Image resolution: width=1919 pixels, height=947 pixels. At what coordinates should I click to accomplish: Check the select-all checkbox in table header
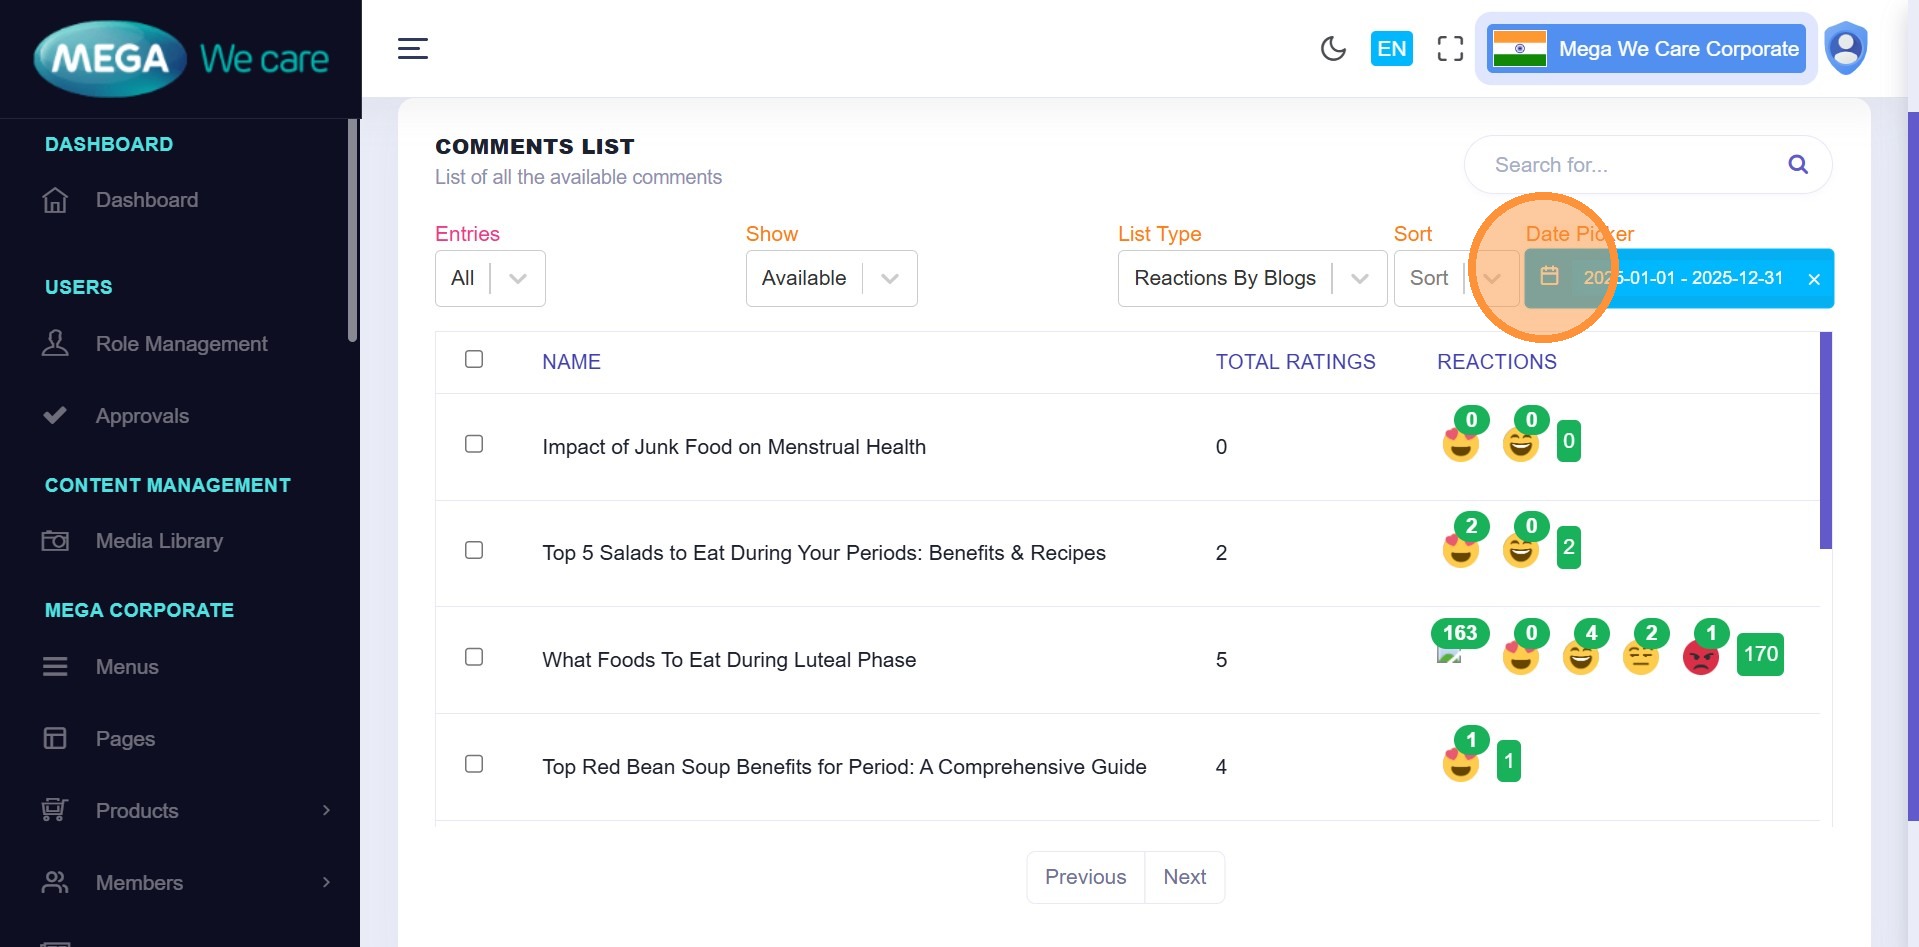[474, 359]
